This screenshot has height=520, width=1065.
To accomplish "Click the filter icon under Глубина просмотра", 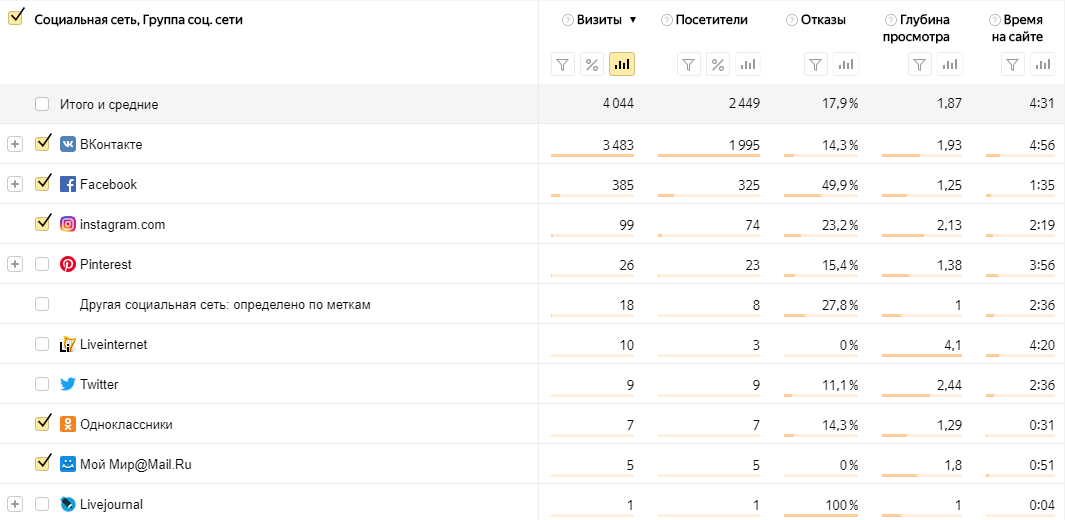I will point(920,65).
